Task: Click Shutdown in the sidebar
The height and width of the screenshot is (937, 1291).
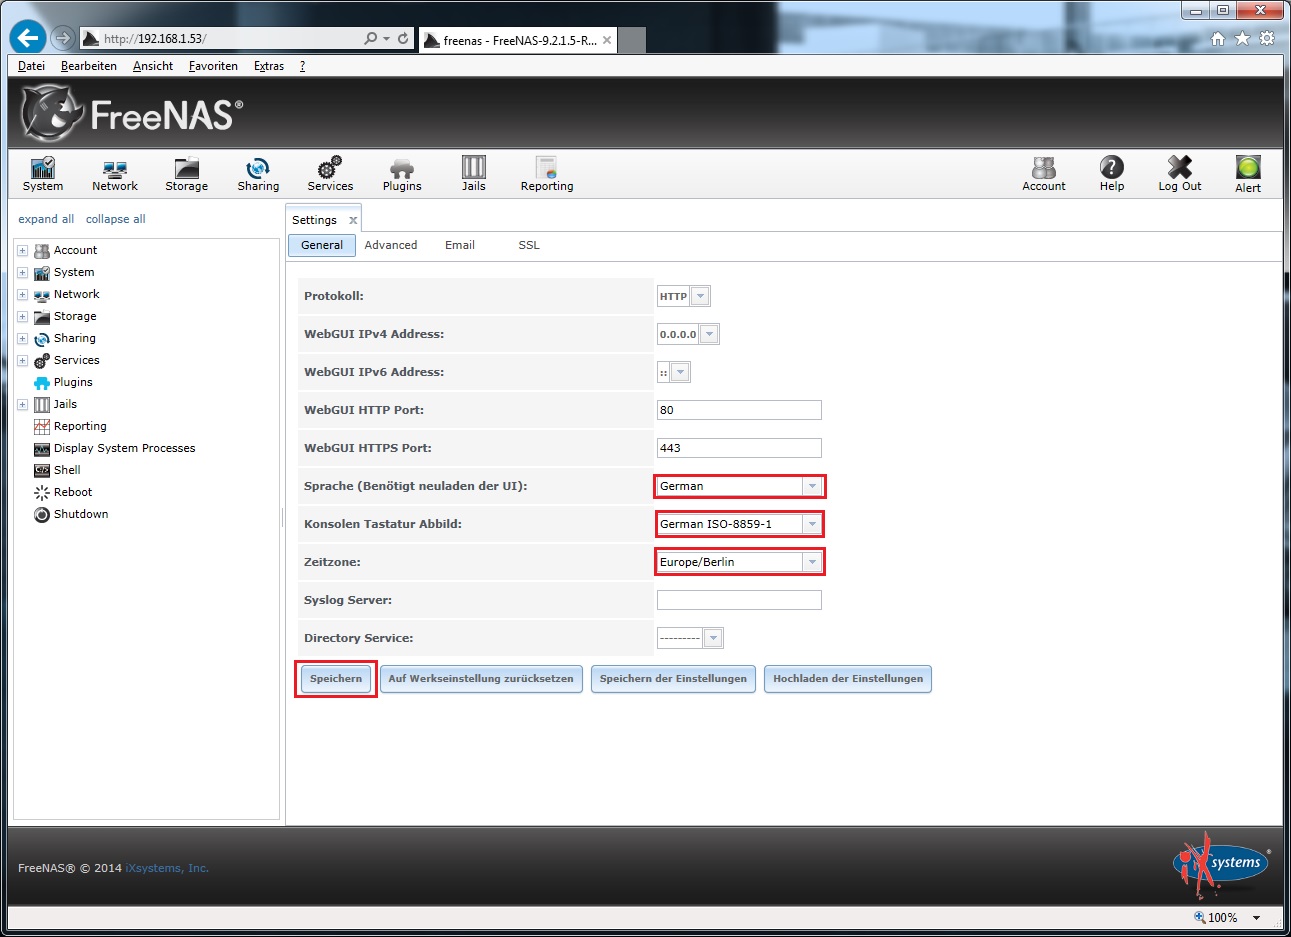Action: [81, 514]
